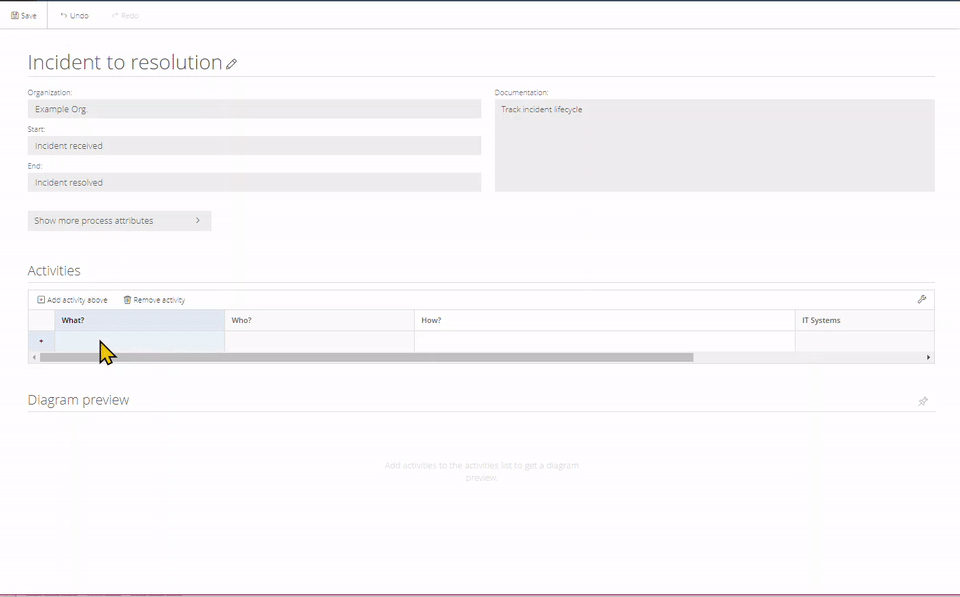The width and height of the screenshot is (960, 597).
Task: Select the first activity row marker
Action: click(x=41, y=341)
